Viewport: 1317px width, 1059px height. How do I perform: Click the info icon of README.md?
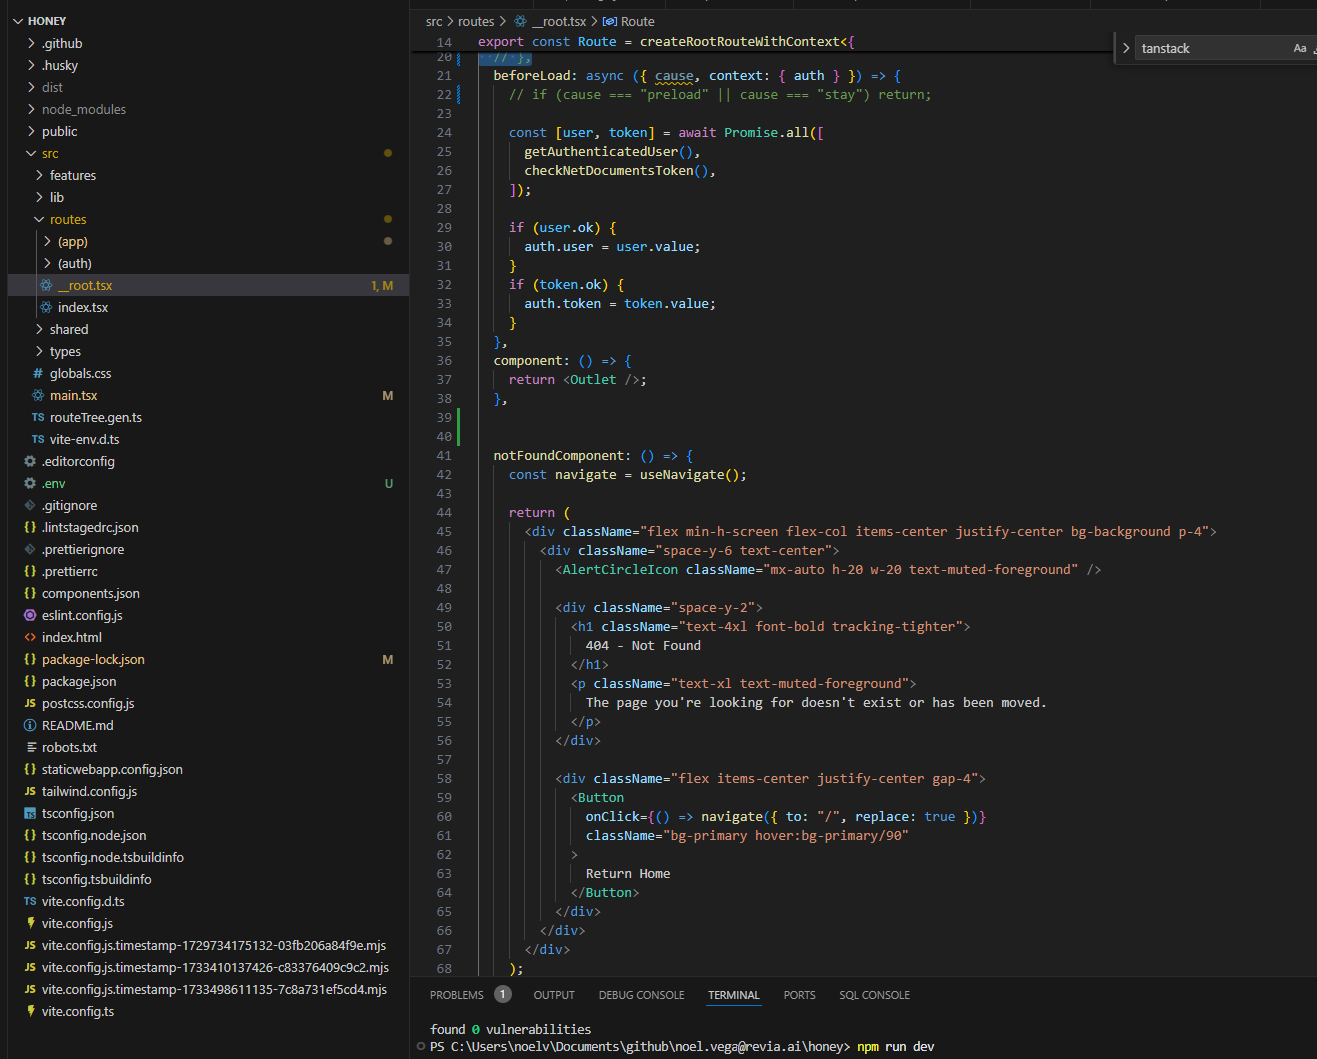click(30, 725)
